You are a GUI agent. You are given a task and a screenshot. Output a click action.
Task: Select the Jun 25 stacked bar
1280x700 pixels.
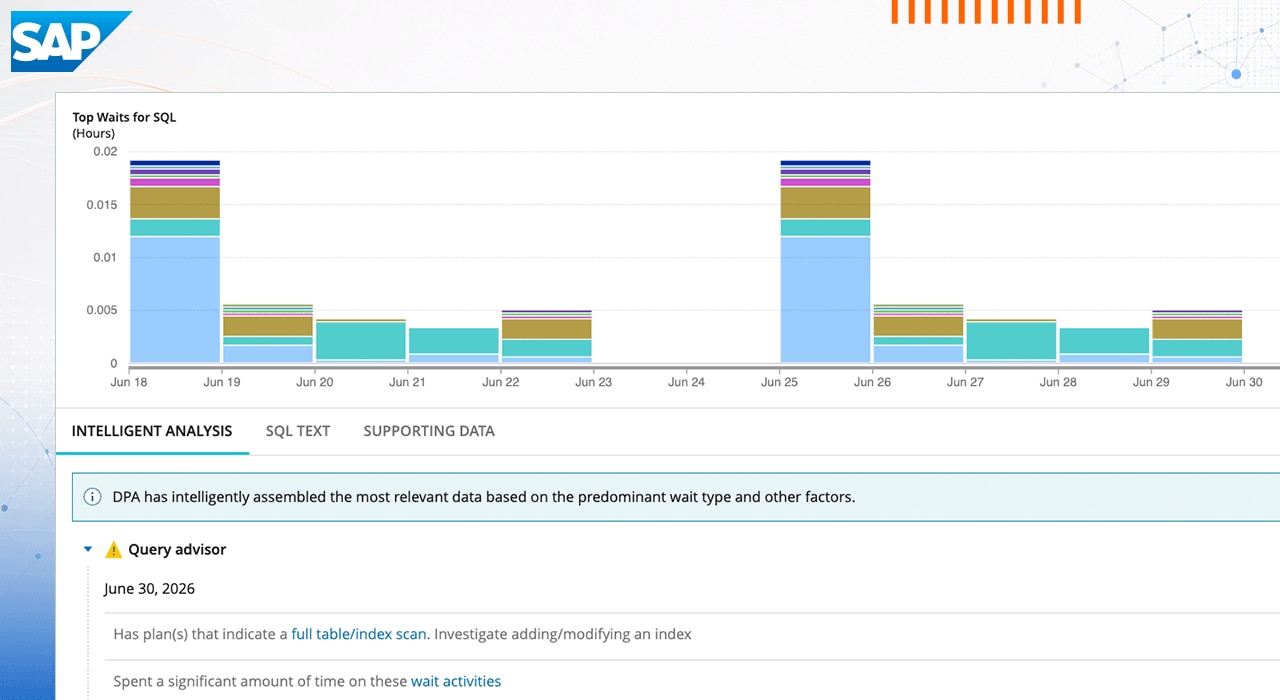click(x=825, y=261)
